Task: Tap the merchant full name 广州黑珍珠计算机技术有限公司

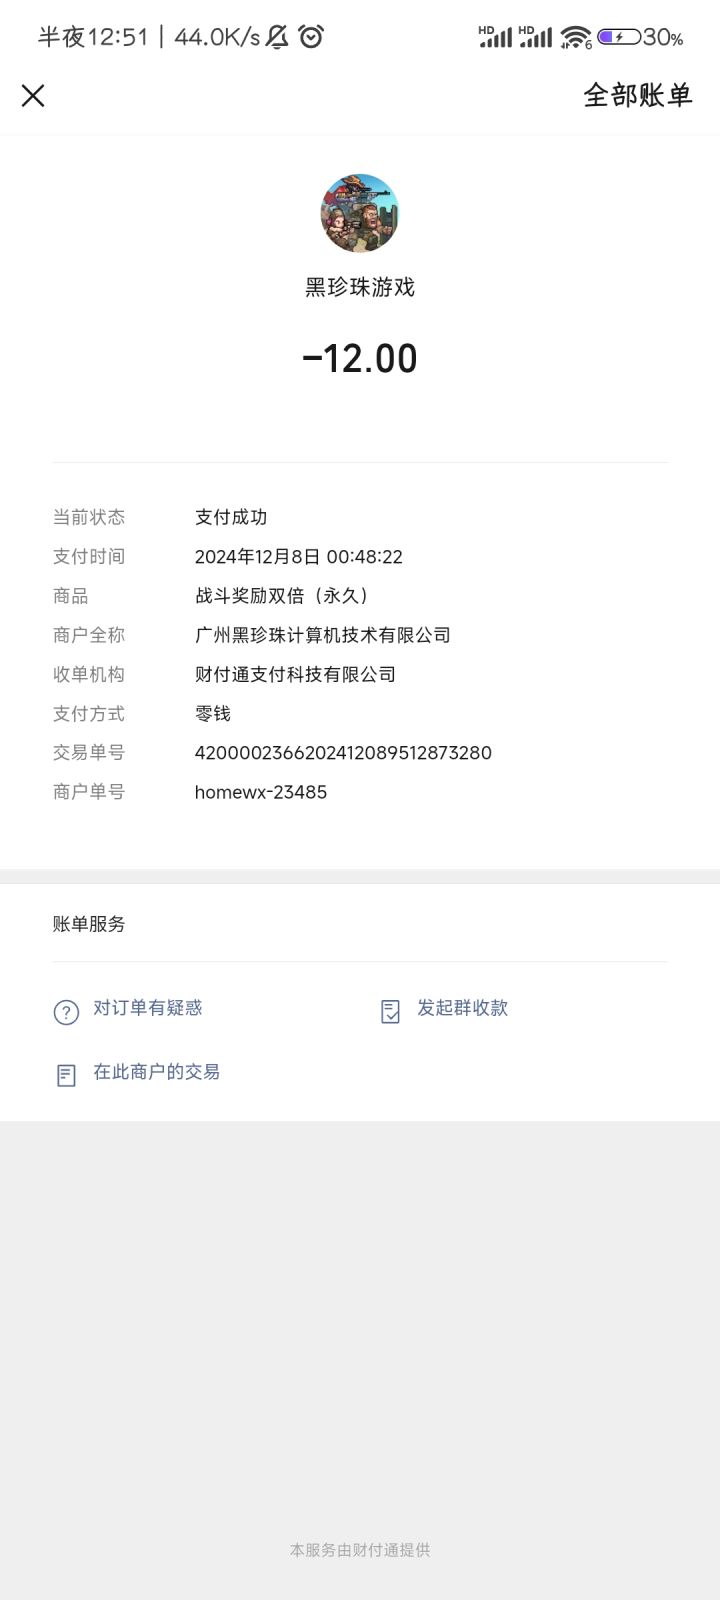Action: point(323,635)
